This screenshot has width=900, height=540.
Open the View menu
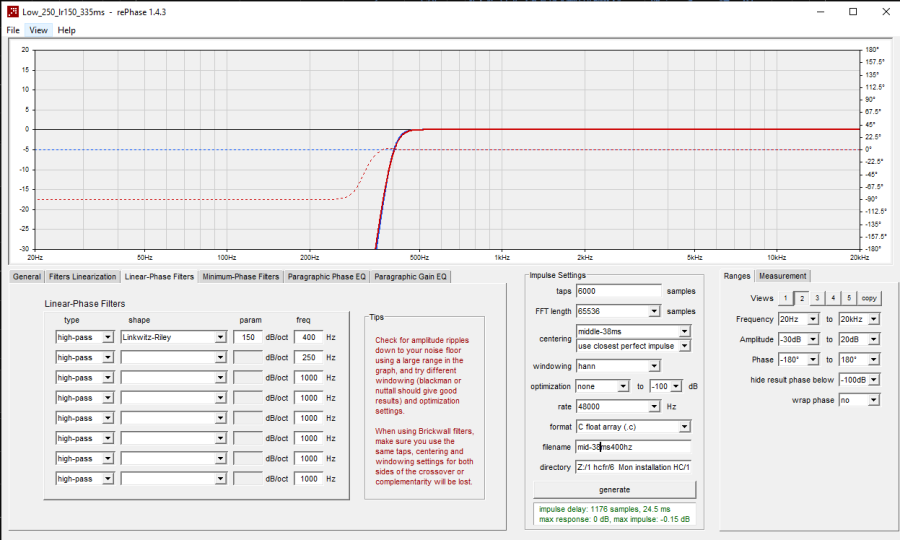tap(38, 30)
